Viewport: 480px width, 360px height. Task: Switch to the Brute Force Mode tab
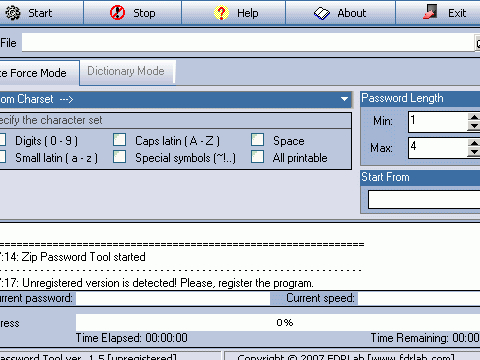39,73
